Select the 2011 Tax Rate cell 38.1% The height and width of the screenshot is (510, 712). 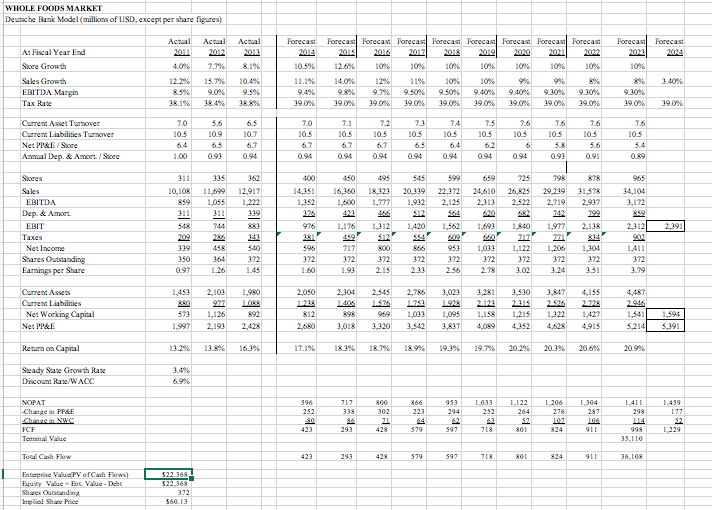pyautogui.click(x=179, y=103)
